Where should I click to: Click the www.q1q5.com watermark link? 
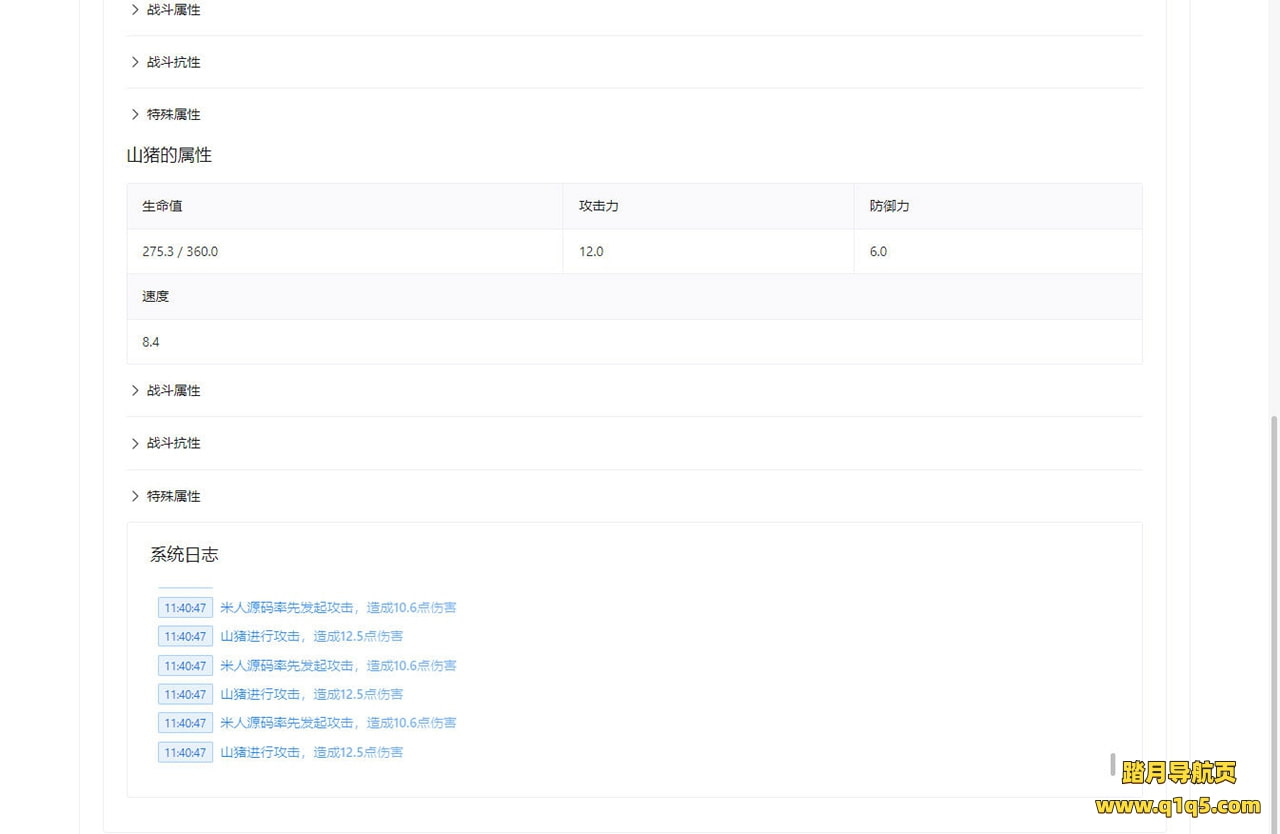pyautogui.click(x=1178, y=806)
